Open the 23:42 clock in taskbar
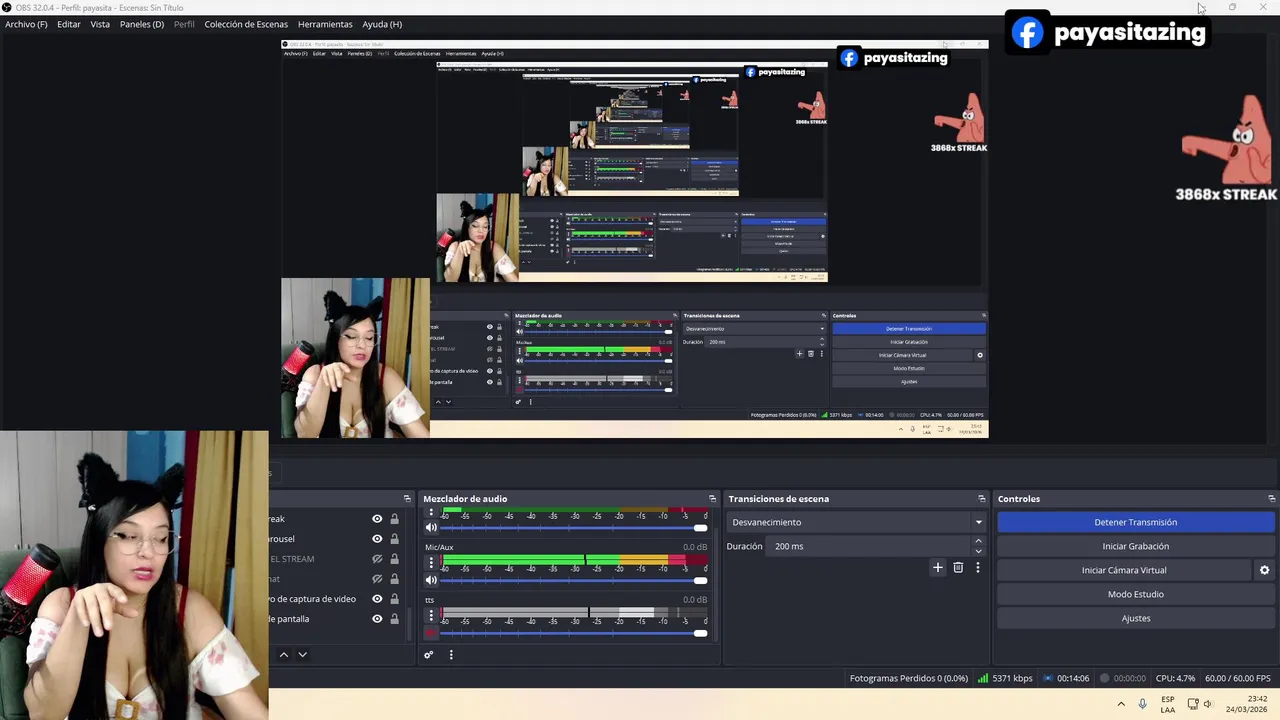The width and height of the screenshot is (1280, 720). pos(1248,704)
